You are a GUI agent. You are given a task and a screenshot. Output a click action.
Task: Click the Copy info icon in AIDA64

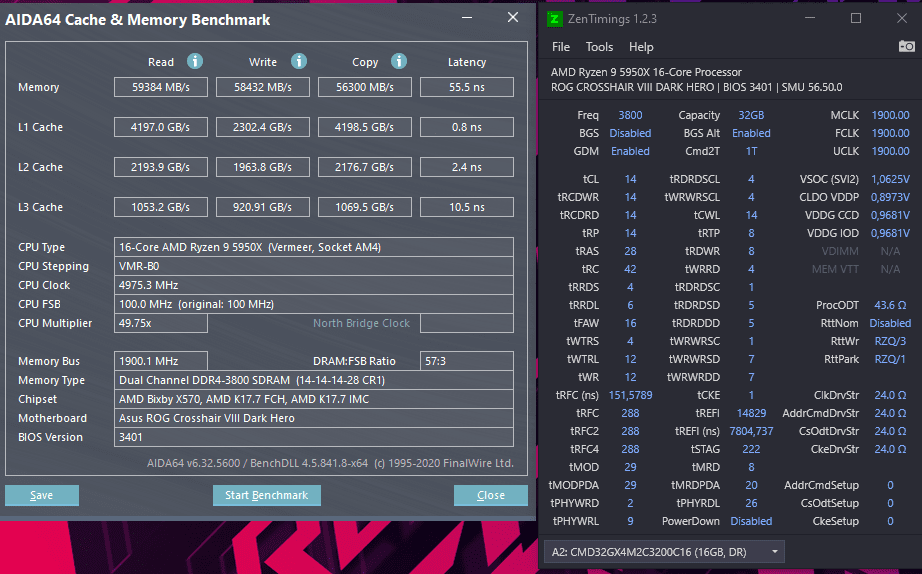tap(399, 61)
